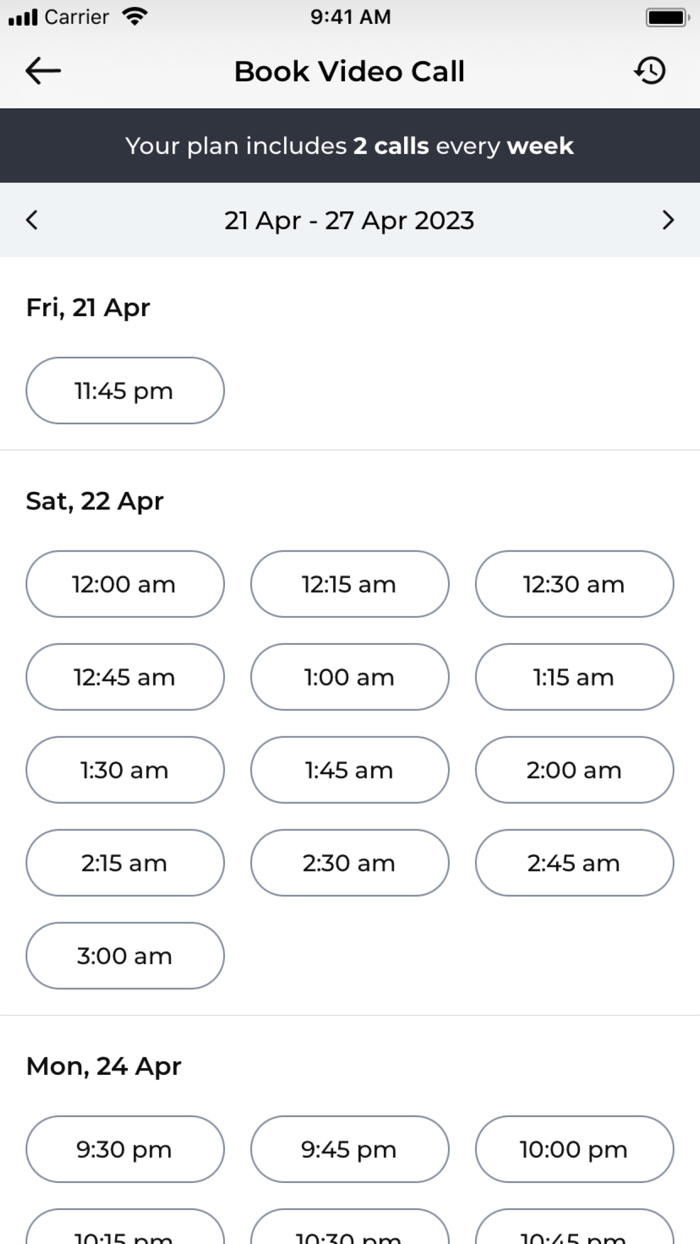700x1244 pixels.
Task: Select the 12:45 am time slot
Action: [125, 677]
